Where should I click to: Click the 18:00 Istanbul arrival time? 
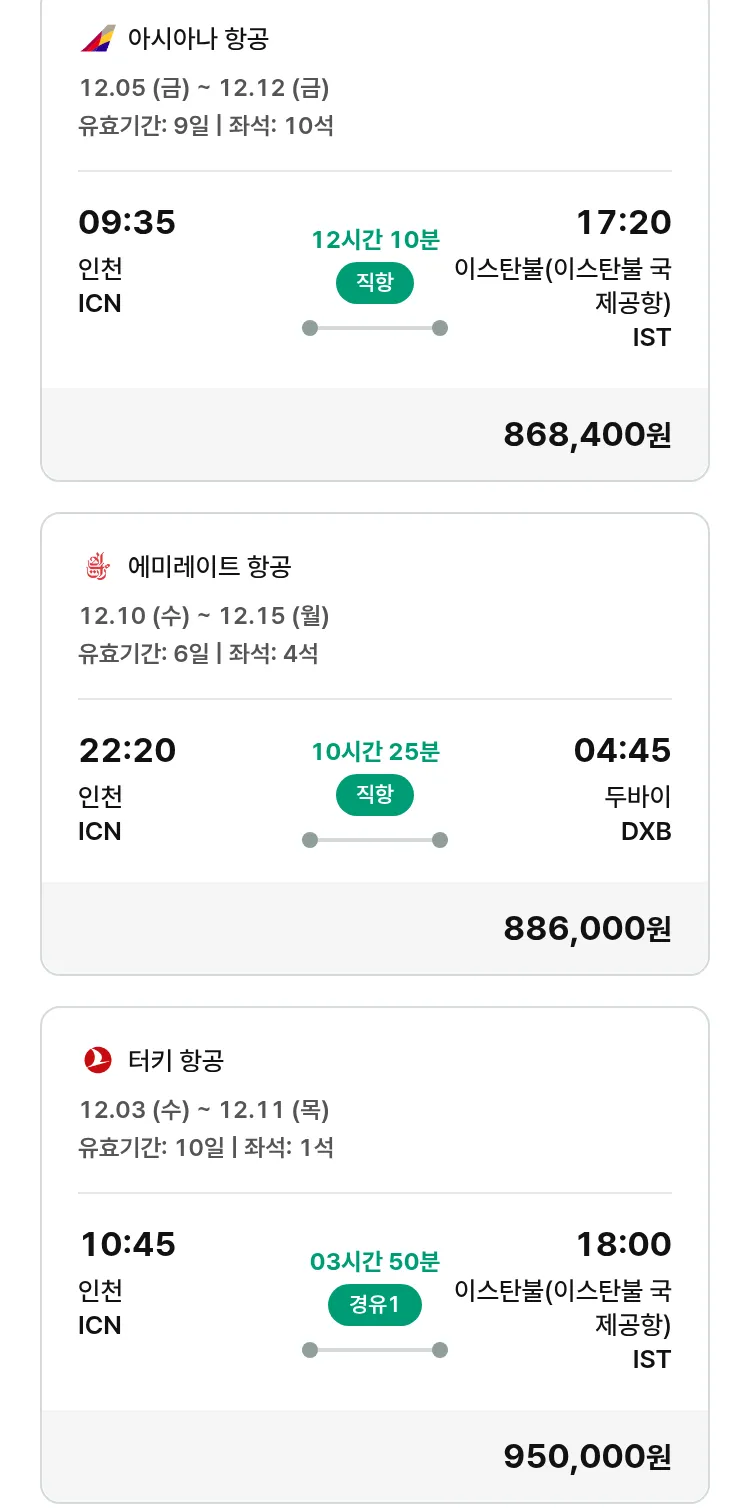click(623, 1244)
